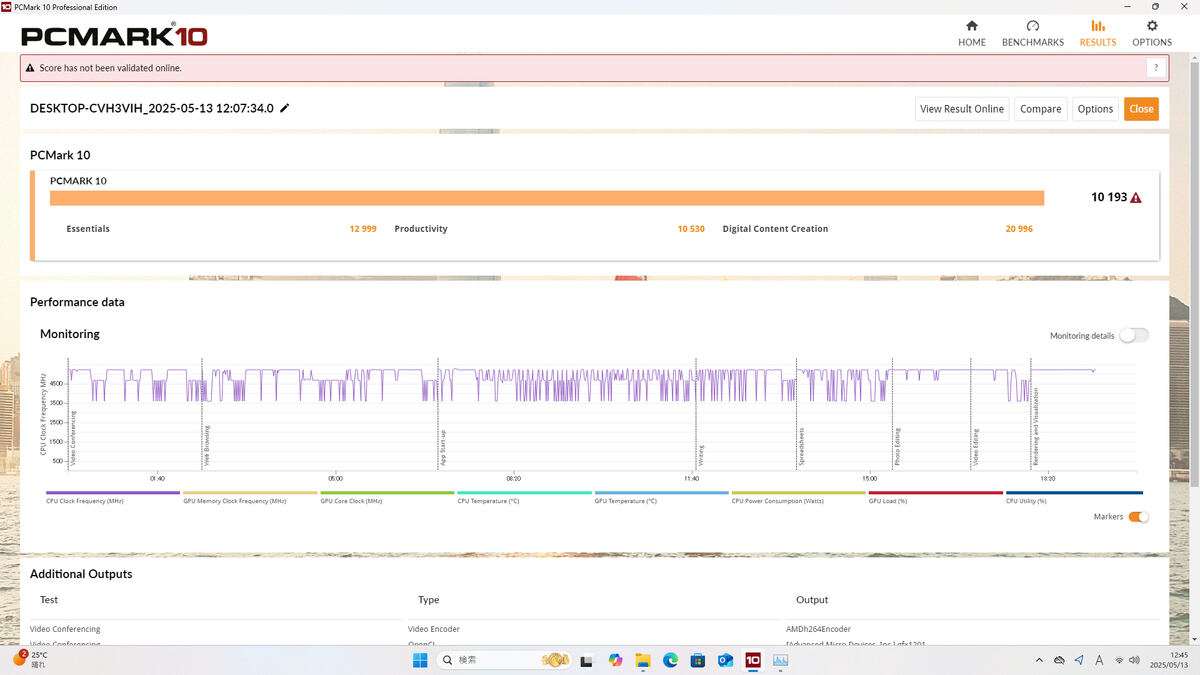
Task: Open the monitoring app taskbar icon
Action: click(x=780, y=660)
